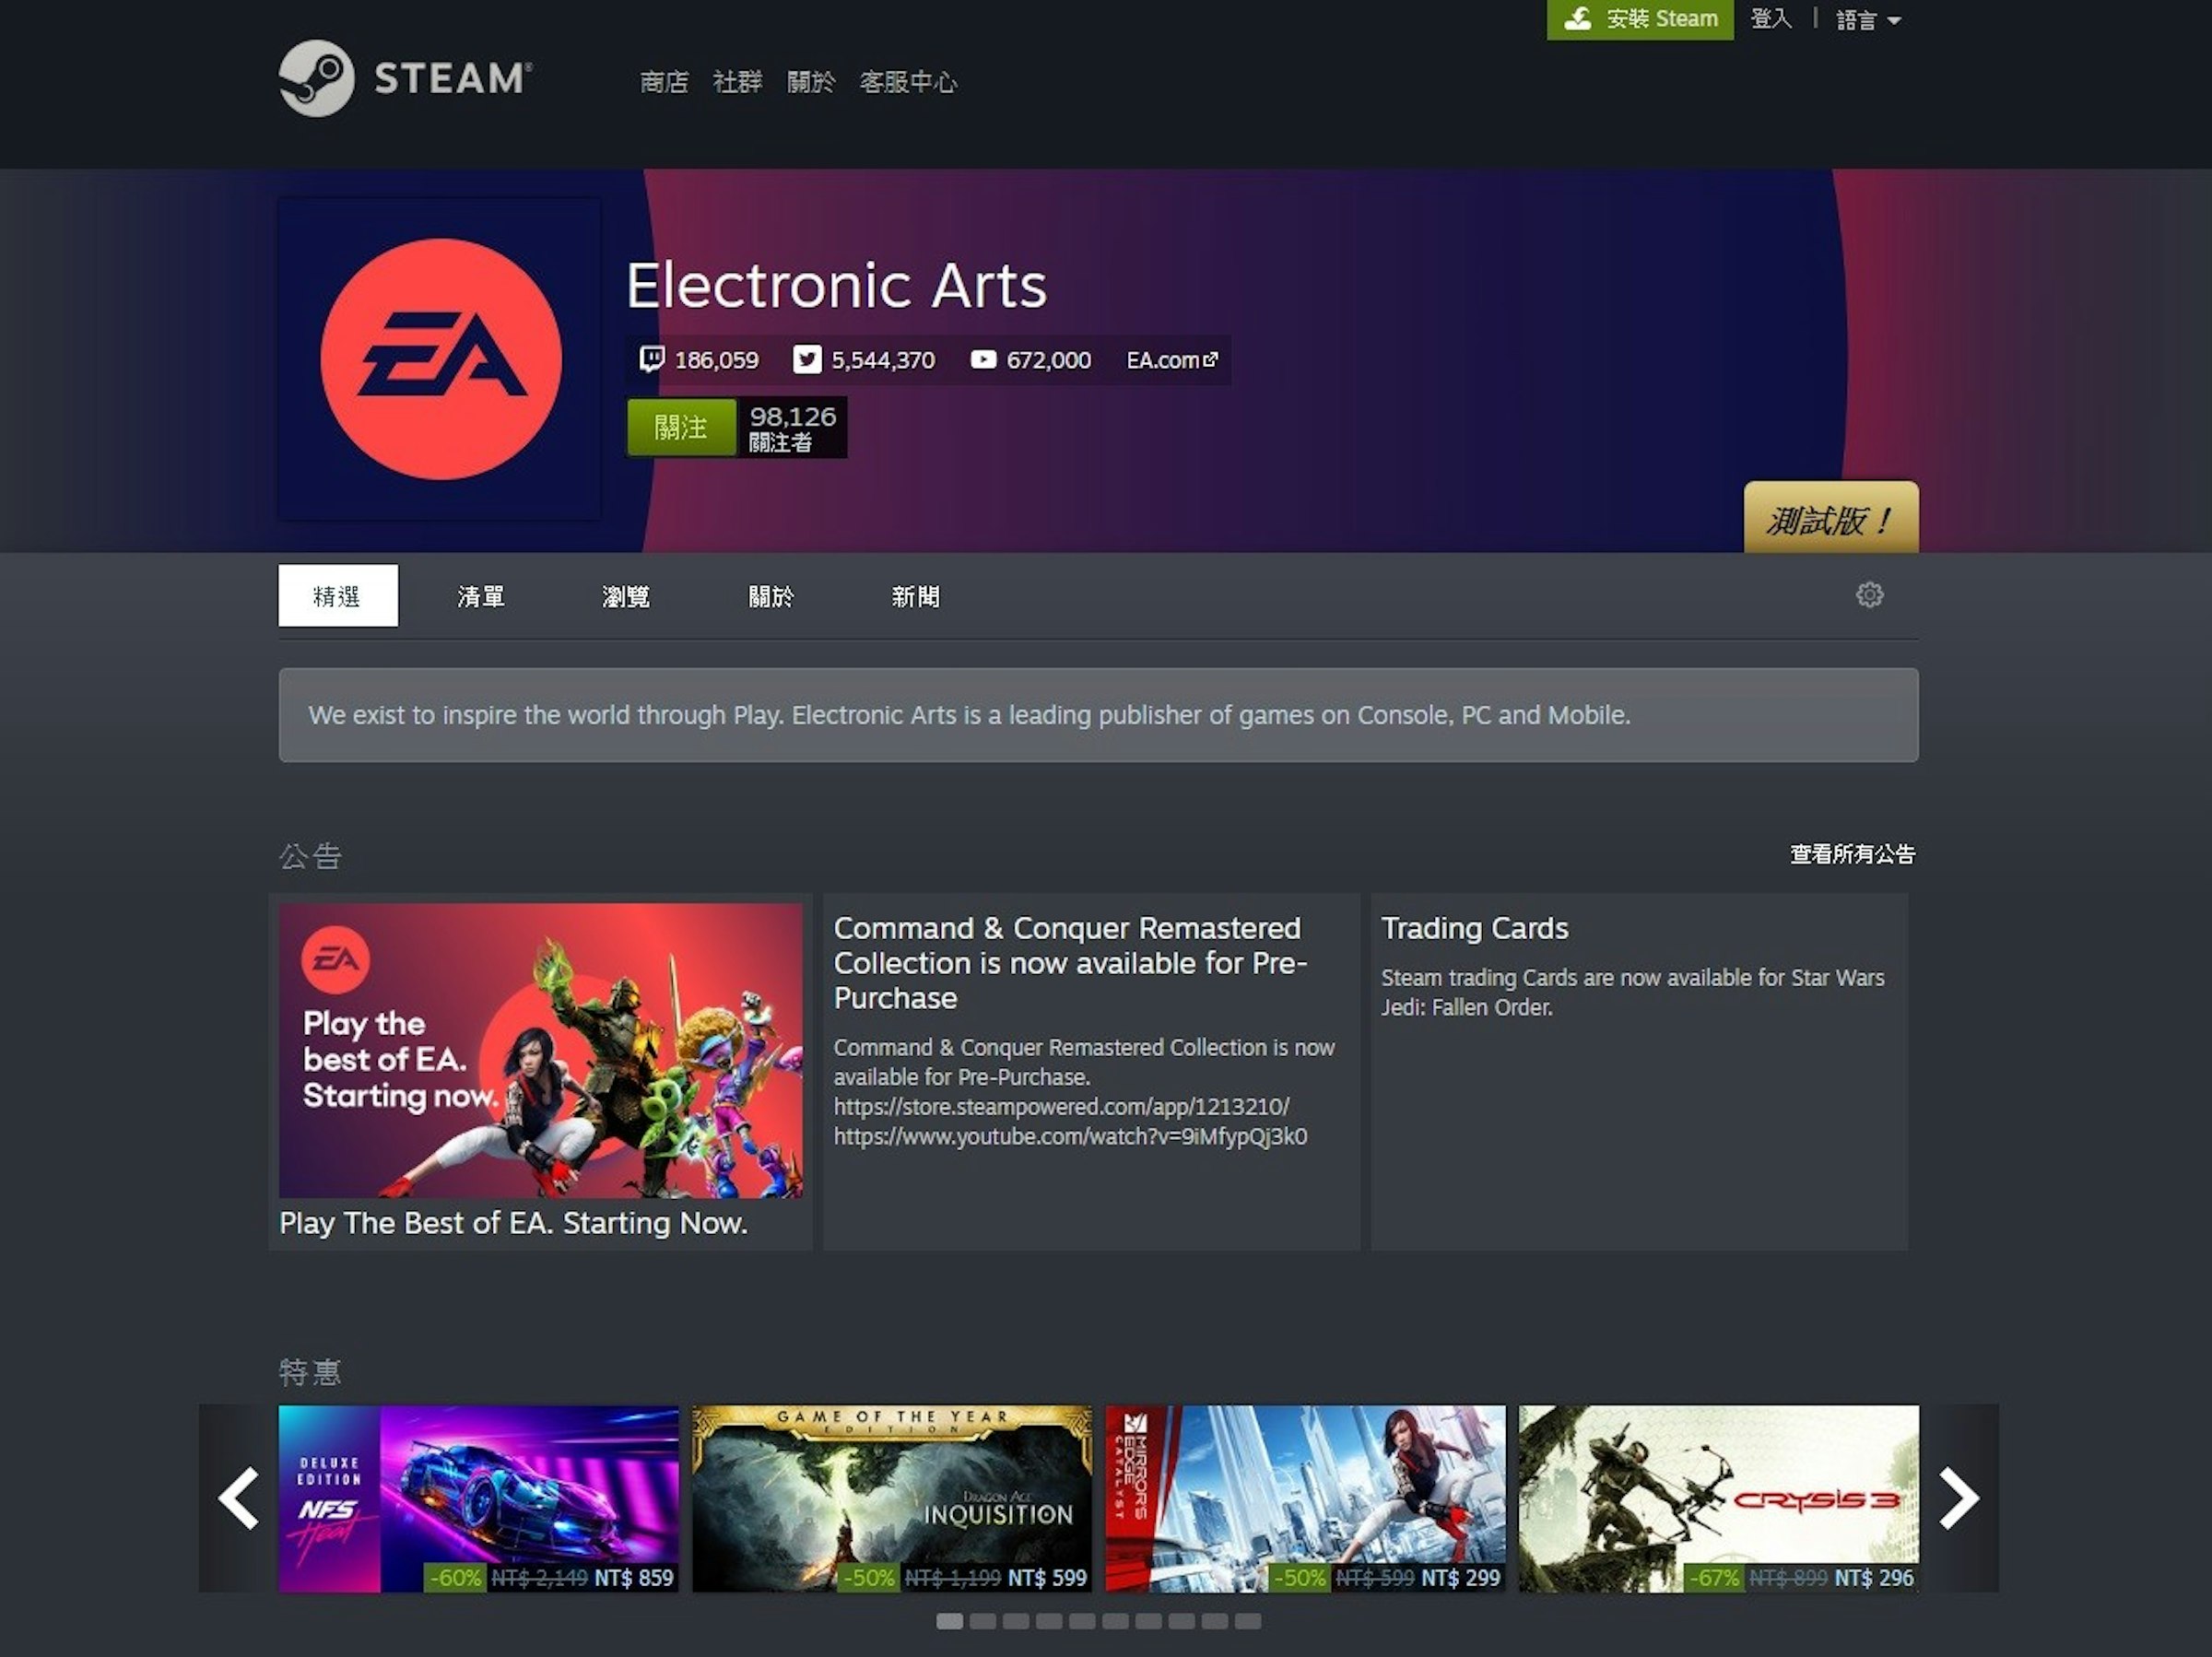
Task: Click the NT$ 599 discounted price
Action: pyautogui.click(x=1047, y=1578)
